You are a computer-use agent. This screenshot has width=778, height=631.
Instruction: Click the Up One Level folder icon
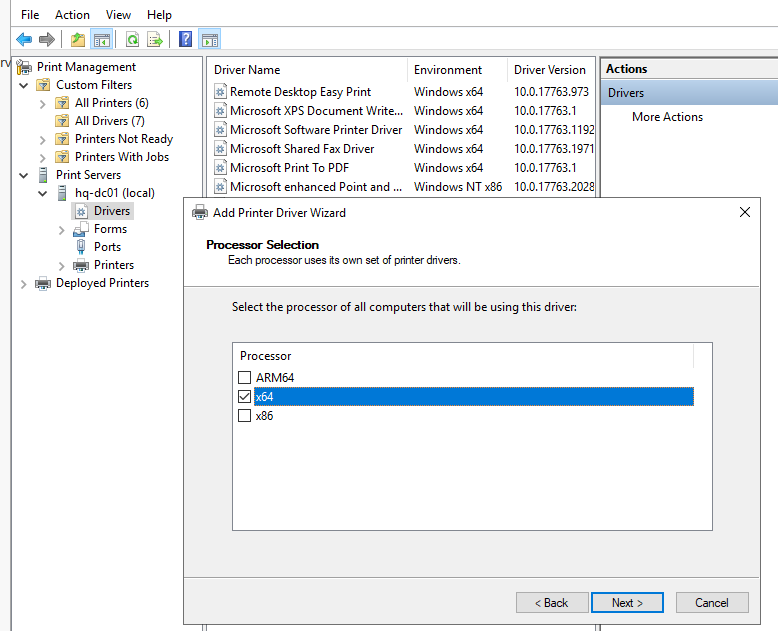(77, 40)
